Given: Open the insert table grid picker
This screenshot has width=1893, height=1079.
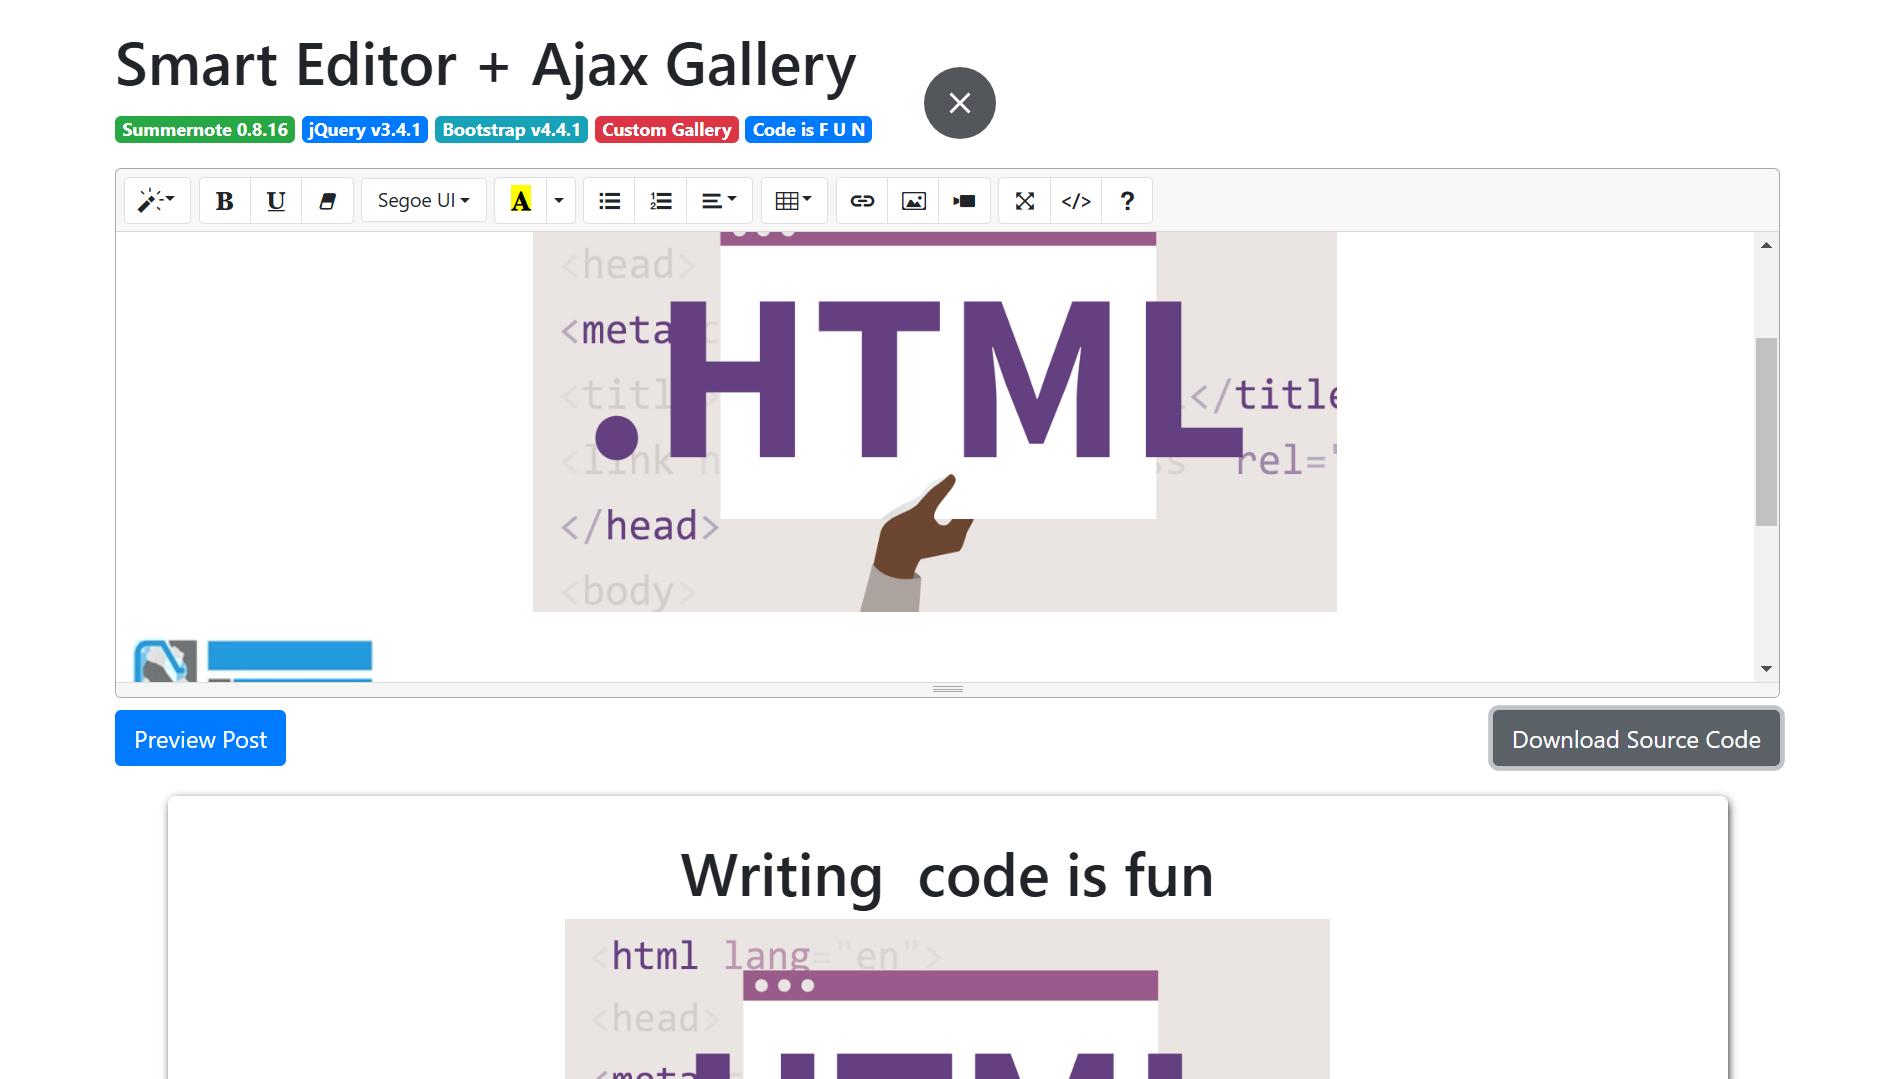Looking at the screenshot, I should [x=794, y=200].
